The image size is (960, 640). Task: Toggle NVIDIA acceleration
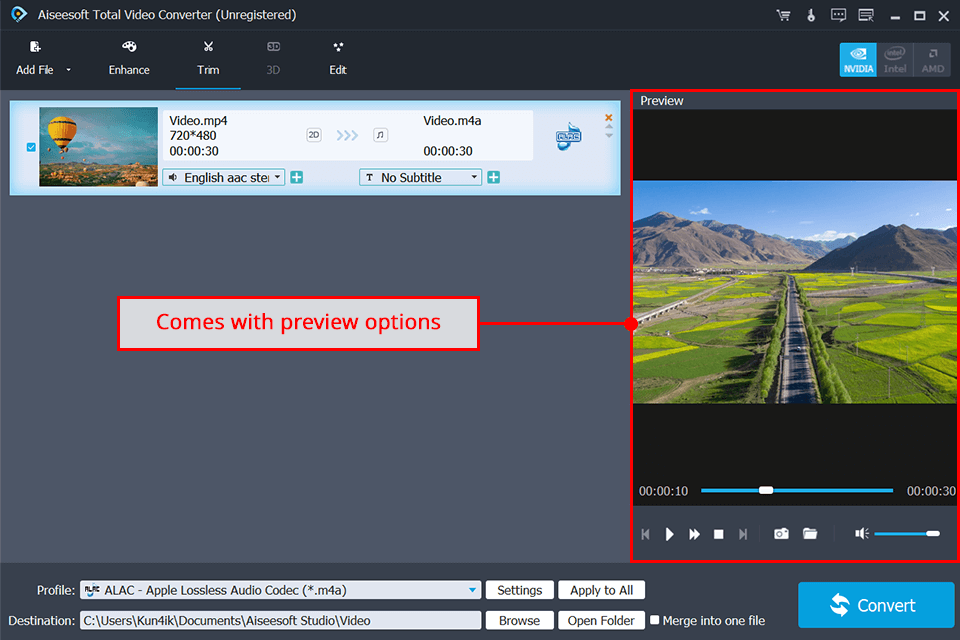tap(858, 59)
